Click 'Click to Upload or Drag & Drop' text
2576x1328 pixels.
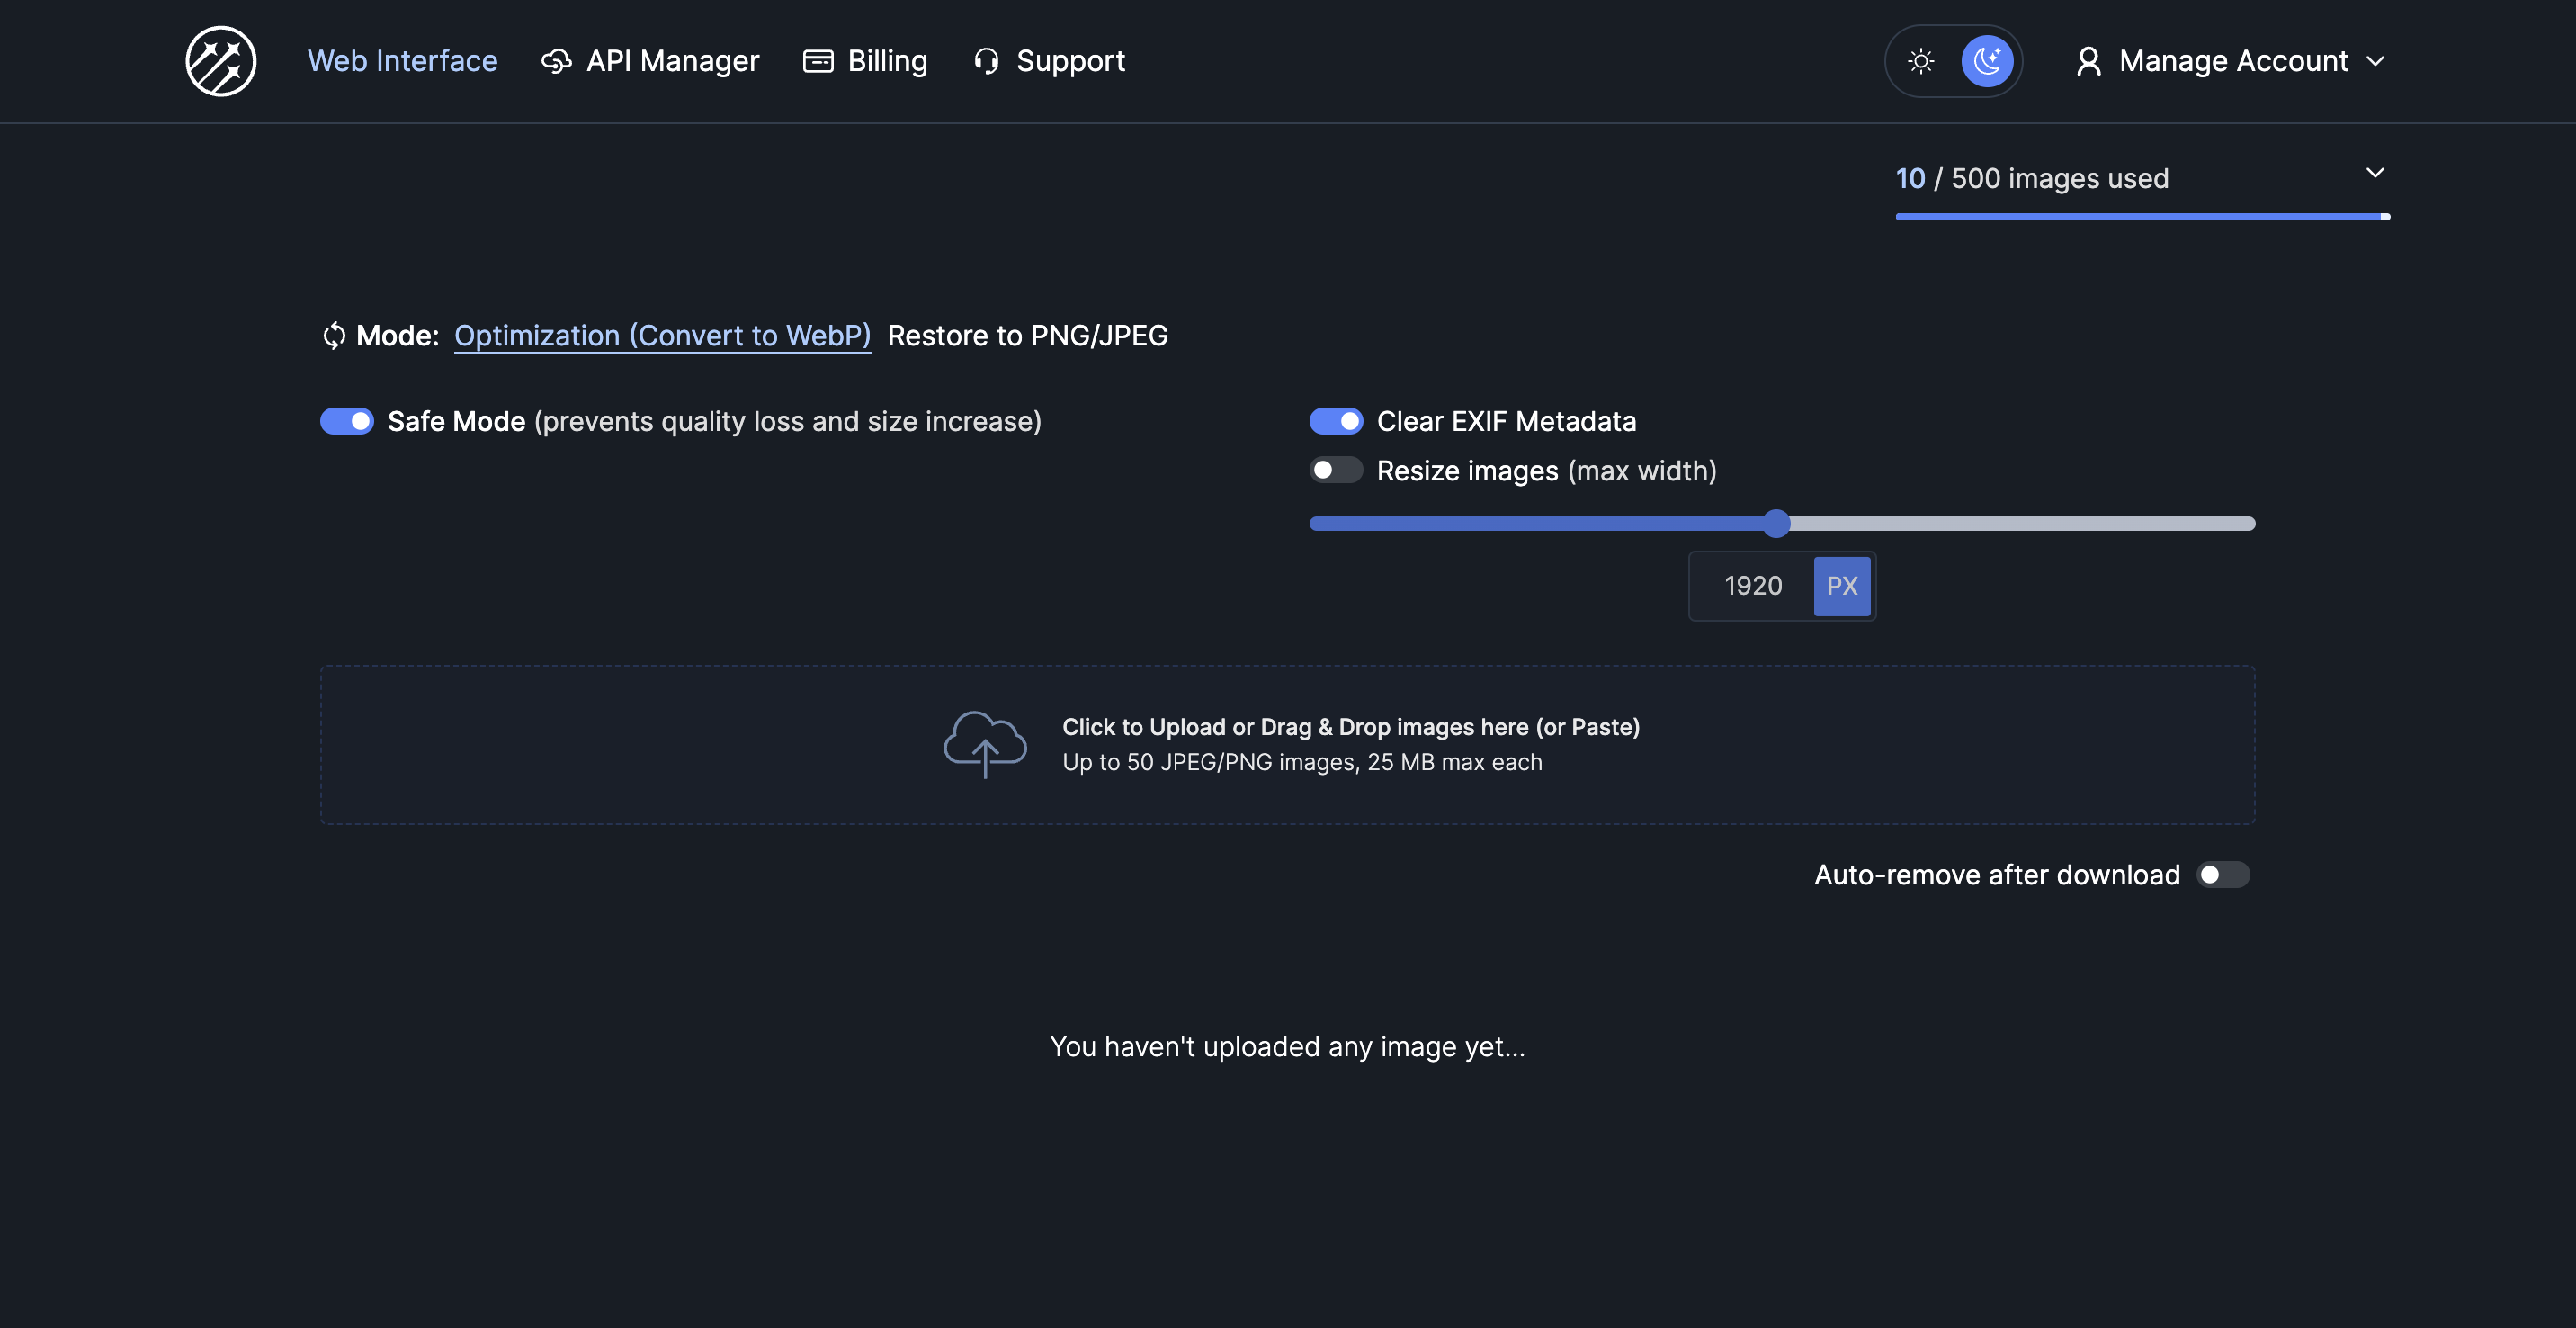[1350, 727]
